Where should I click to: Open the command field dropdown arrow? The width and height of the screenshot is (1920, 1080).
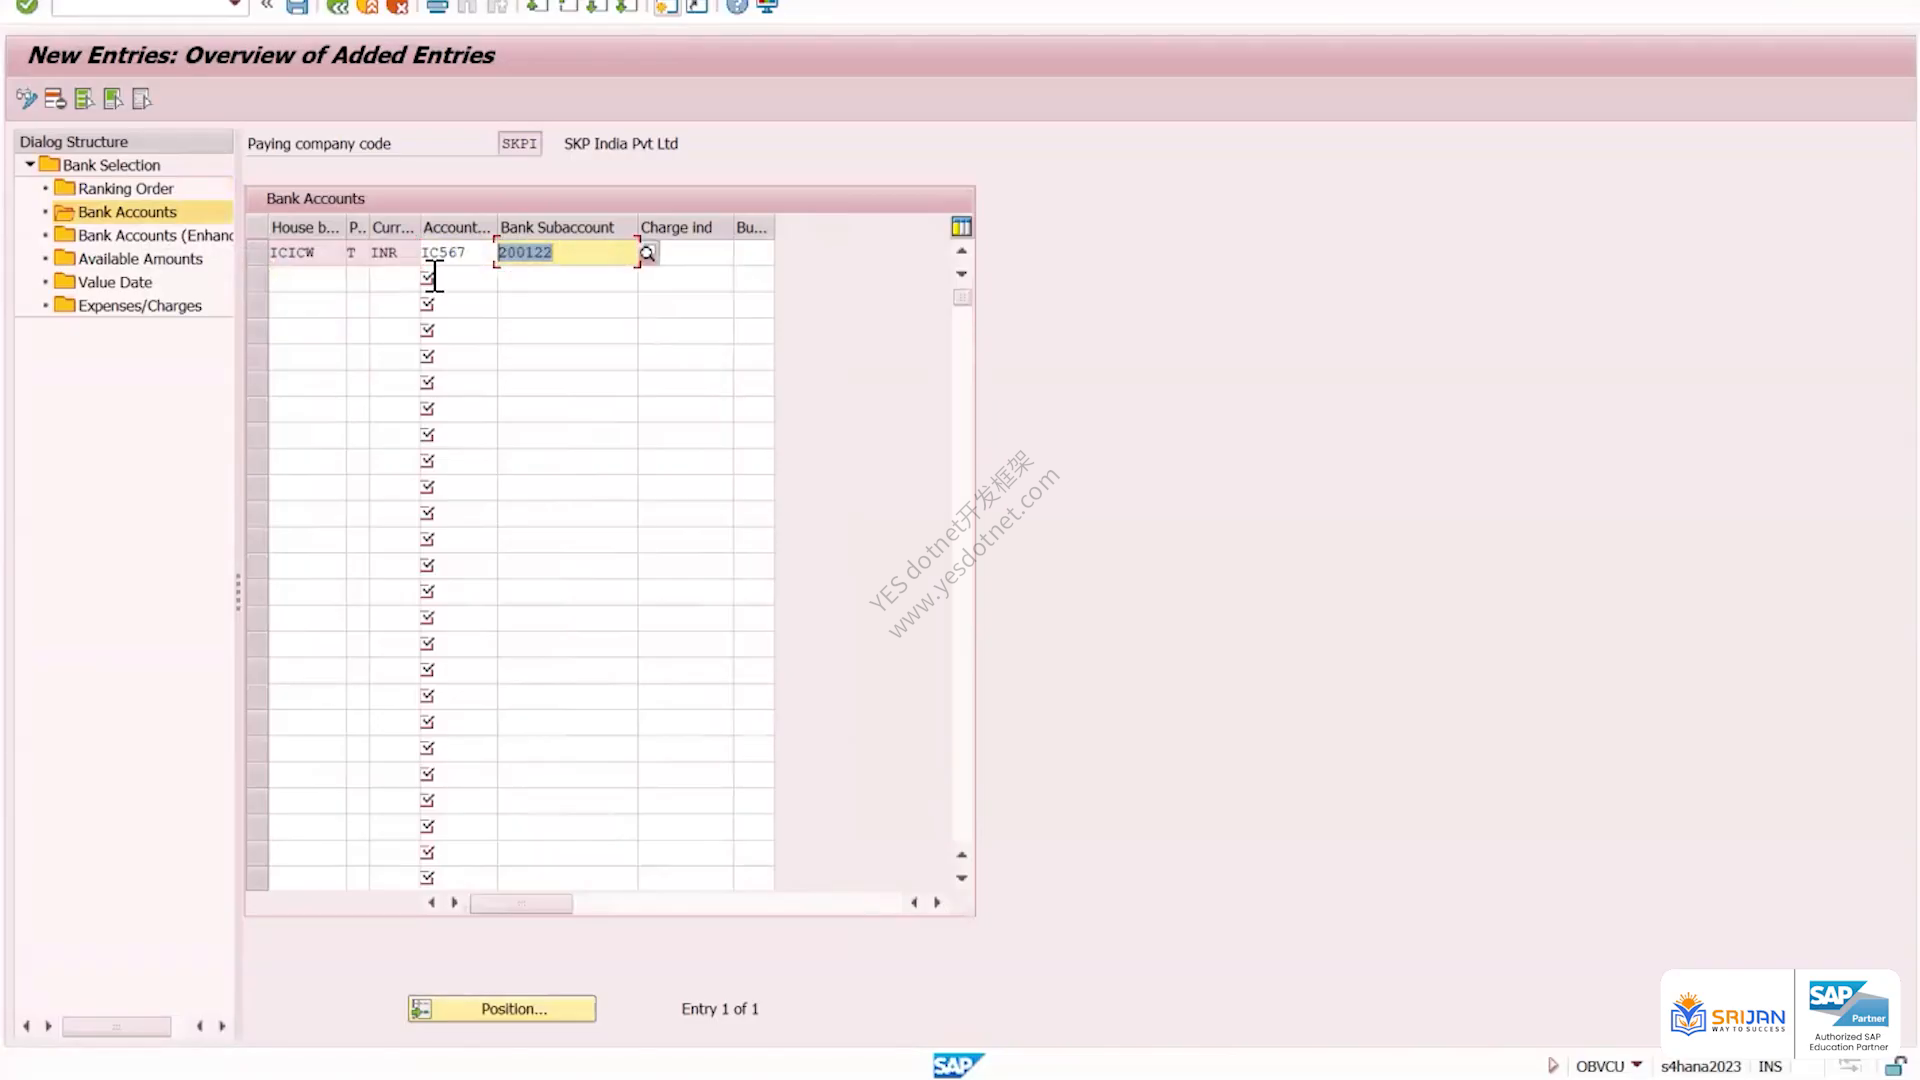point(234,5)
